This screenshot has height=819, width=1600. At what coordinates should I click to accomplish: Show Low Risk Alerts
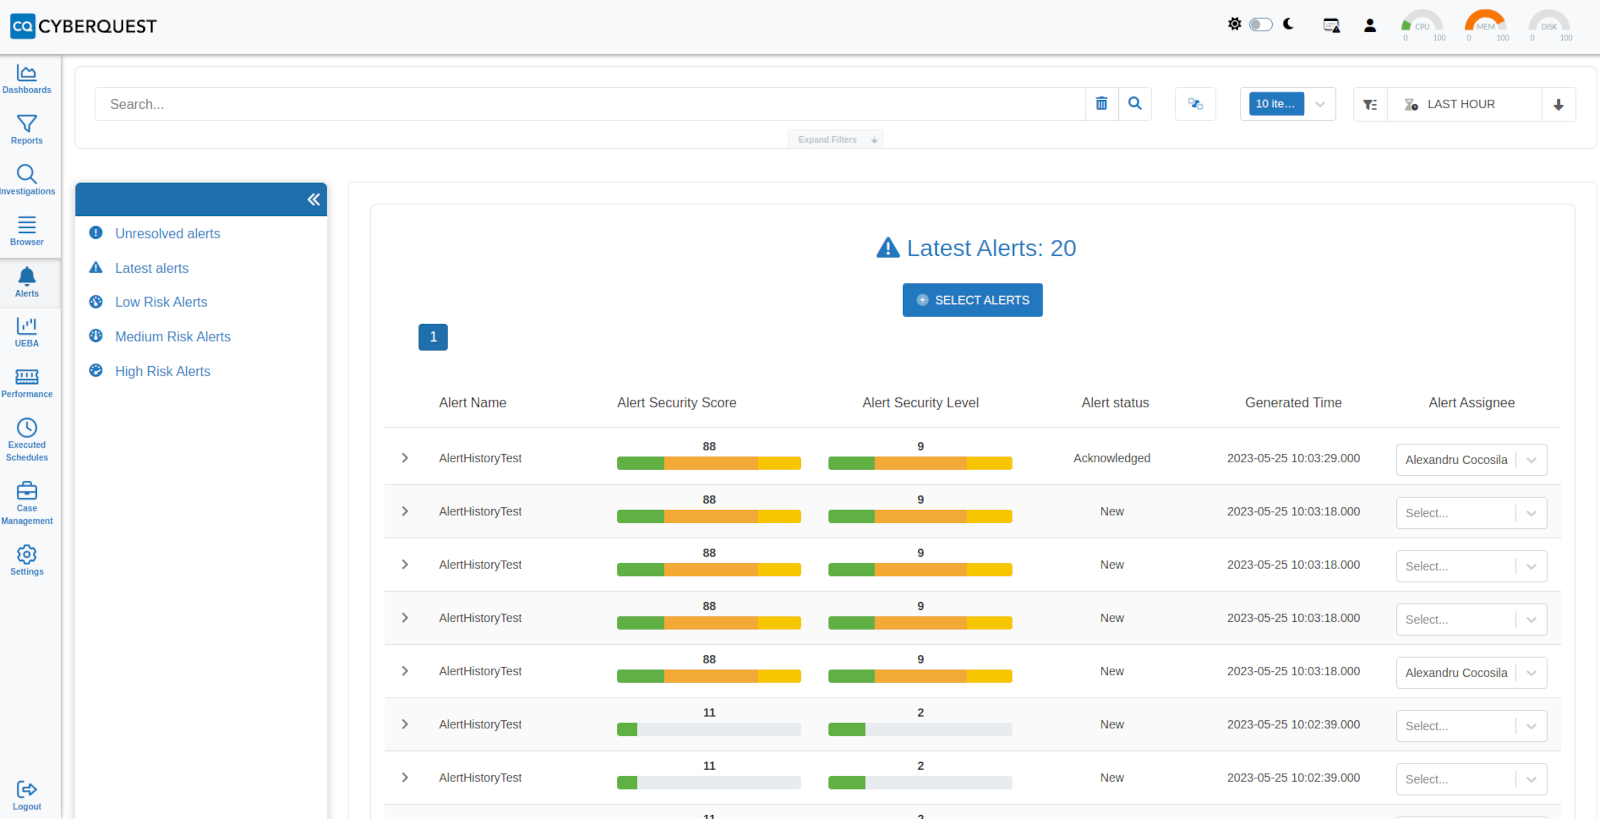pos(161,302)
